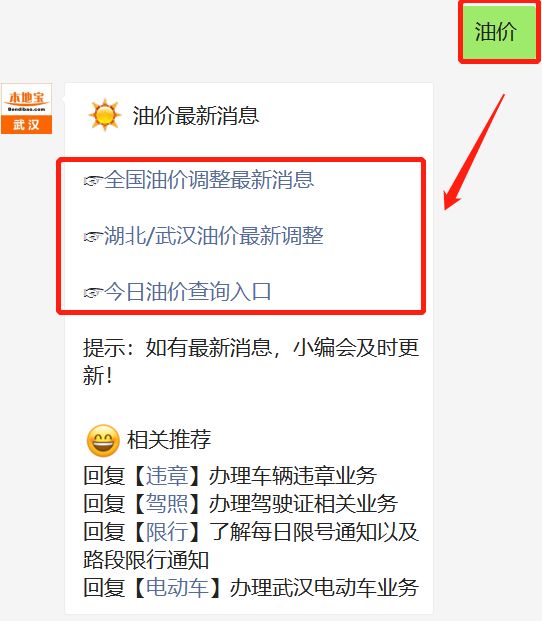
Task: Click the 驾照 keyword link
Action: click(167, 504)
